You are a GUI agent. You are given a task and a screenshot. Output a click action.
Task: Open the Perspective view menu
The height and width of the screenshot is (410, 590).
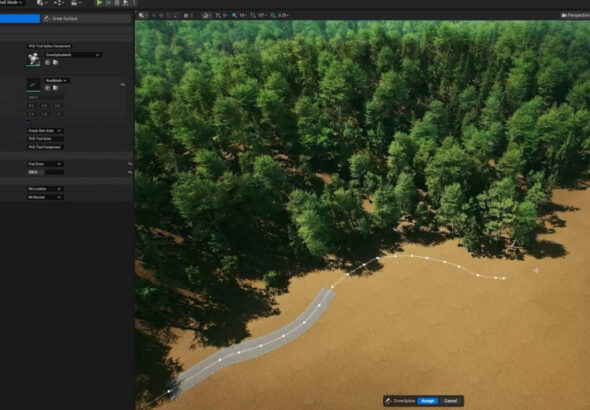tap(575, 15)
